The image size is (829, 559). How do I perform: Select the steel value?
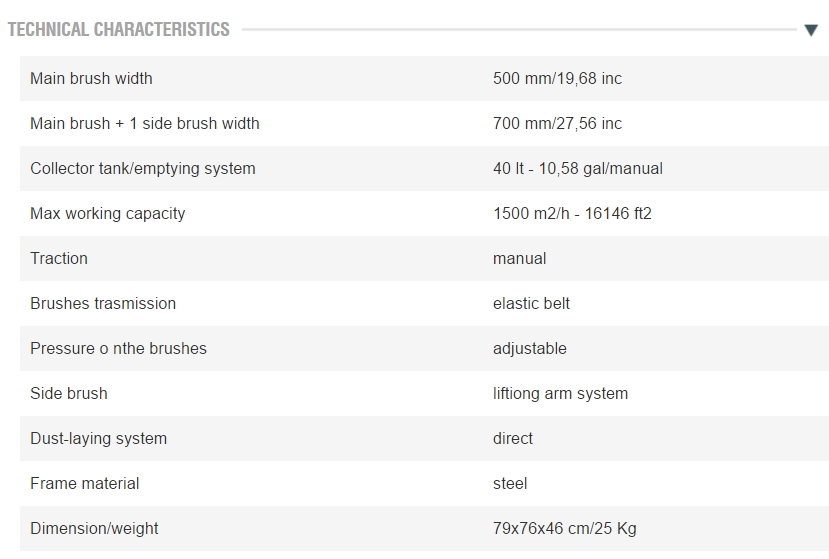click(x=510, y=484)
